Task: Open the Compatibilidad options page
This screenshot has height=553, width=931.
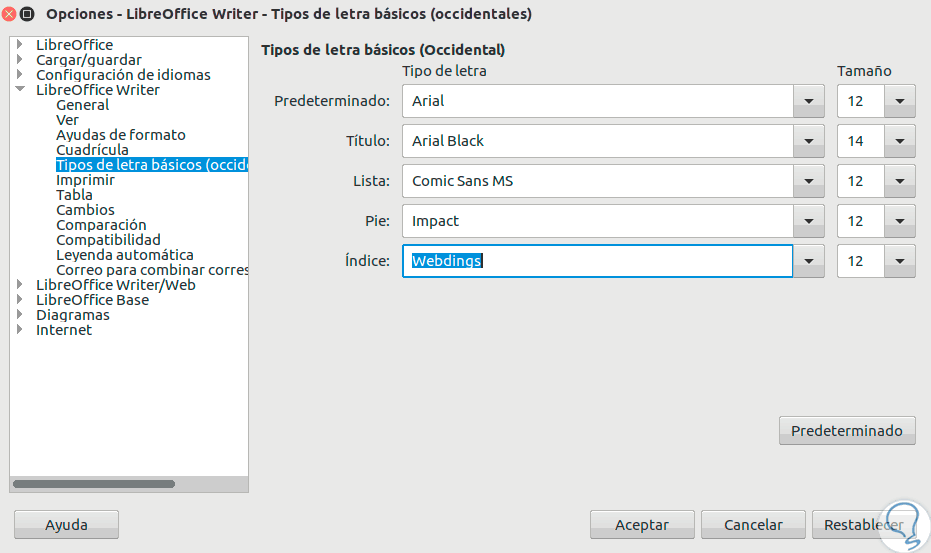Action: [x=108, y=240]
